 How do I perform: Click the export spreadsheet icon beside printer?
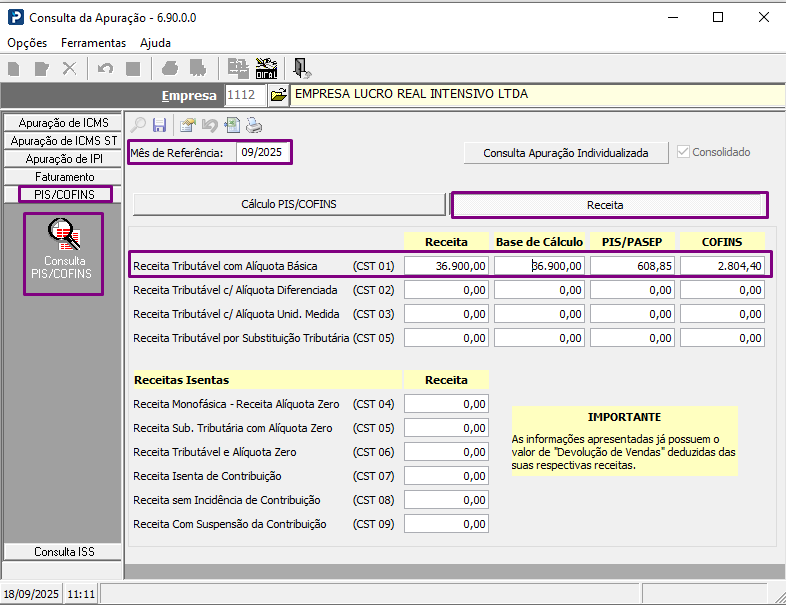[x=232, y=125]
